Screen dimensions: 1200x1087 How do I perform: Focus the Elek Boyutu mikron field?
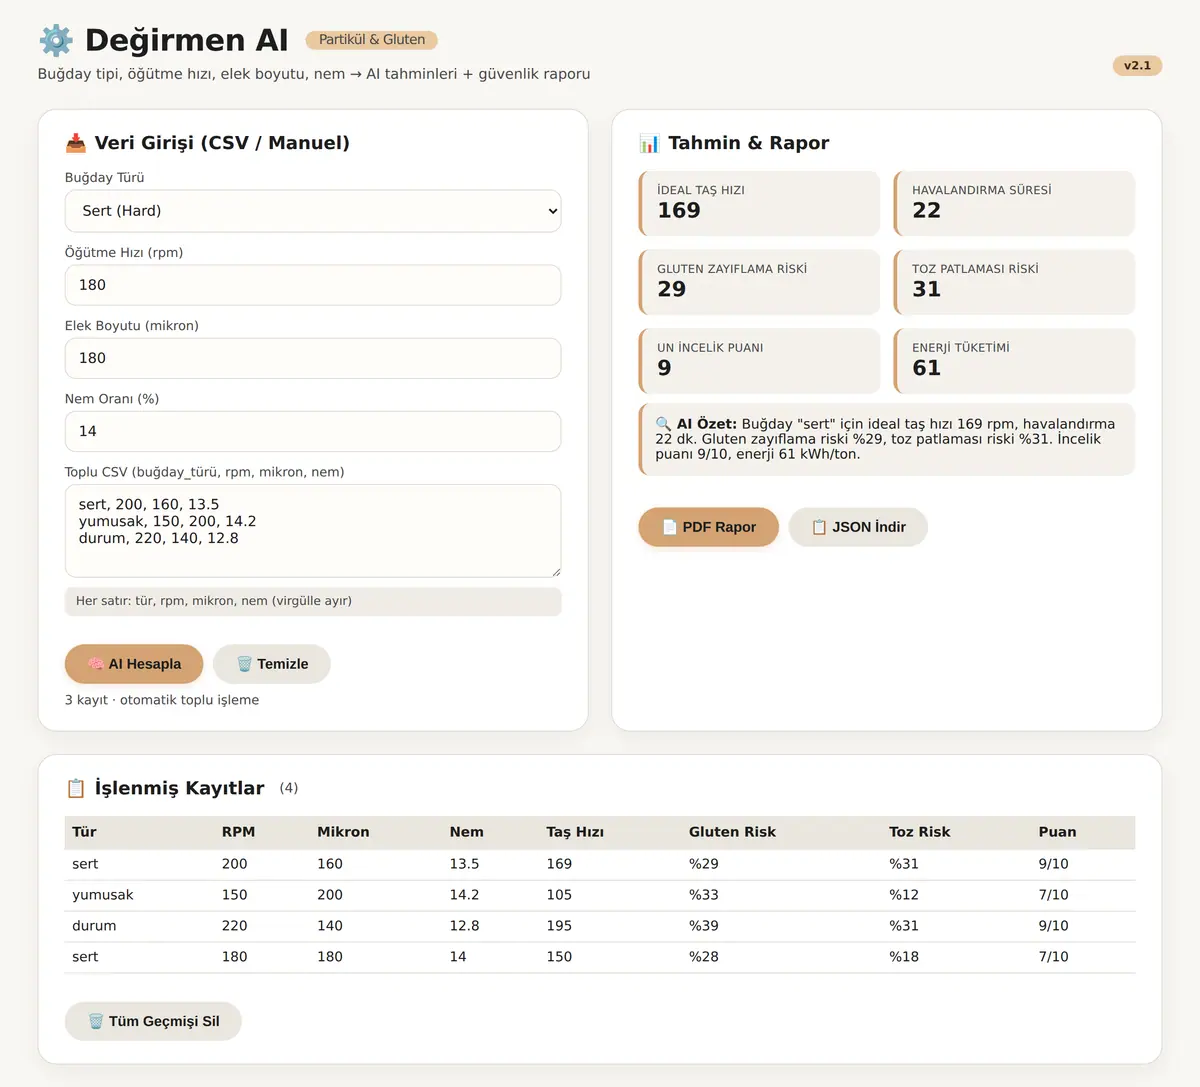(313, 358)
